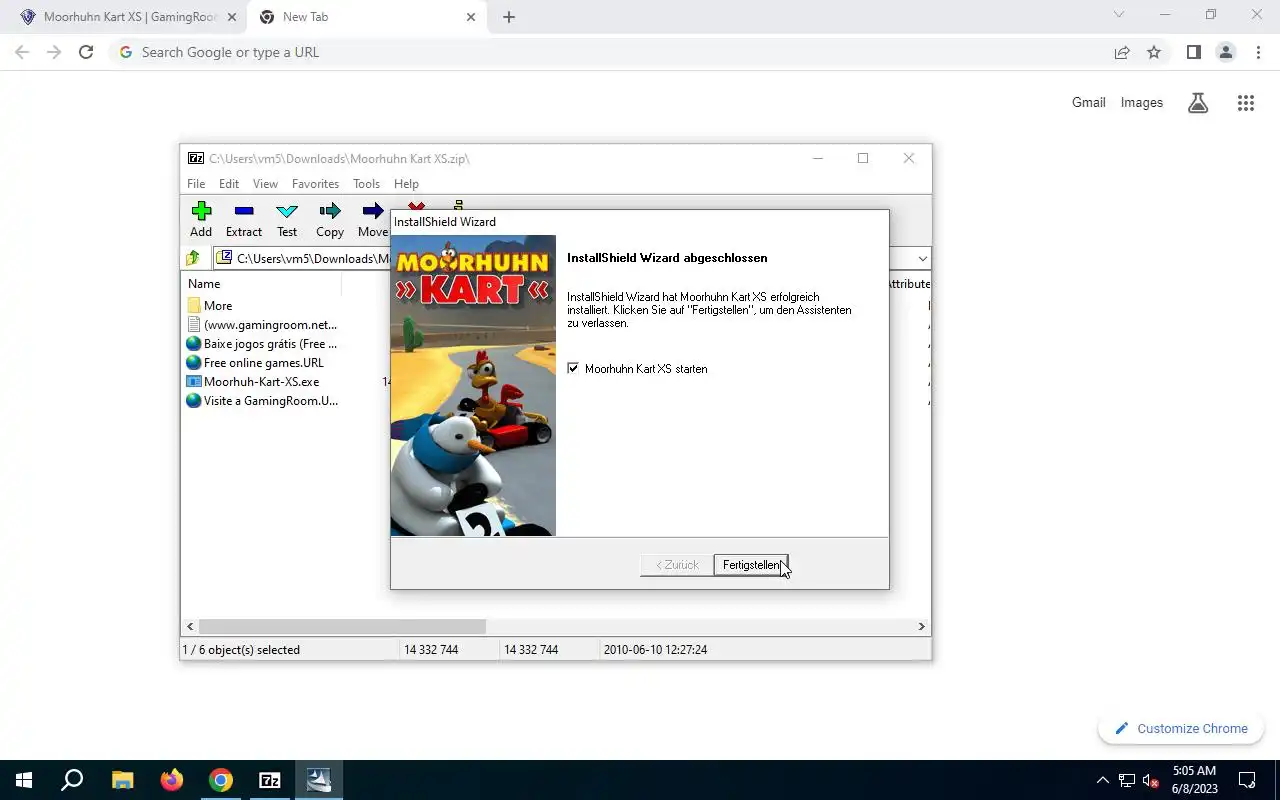Click Customize Chrome button

1180,728
